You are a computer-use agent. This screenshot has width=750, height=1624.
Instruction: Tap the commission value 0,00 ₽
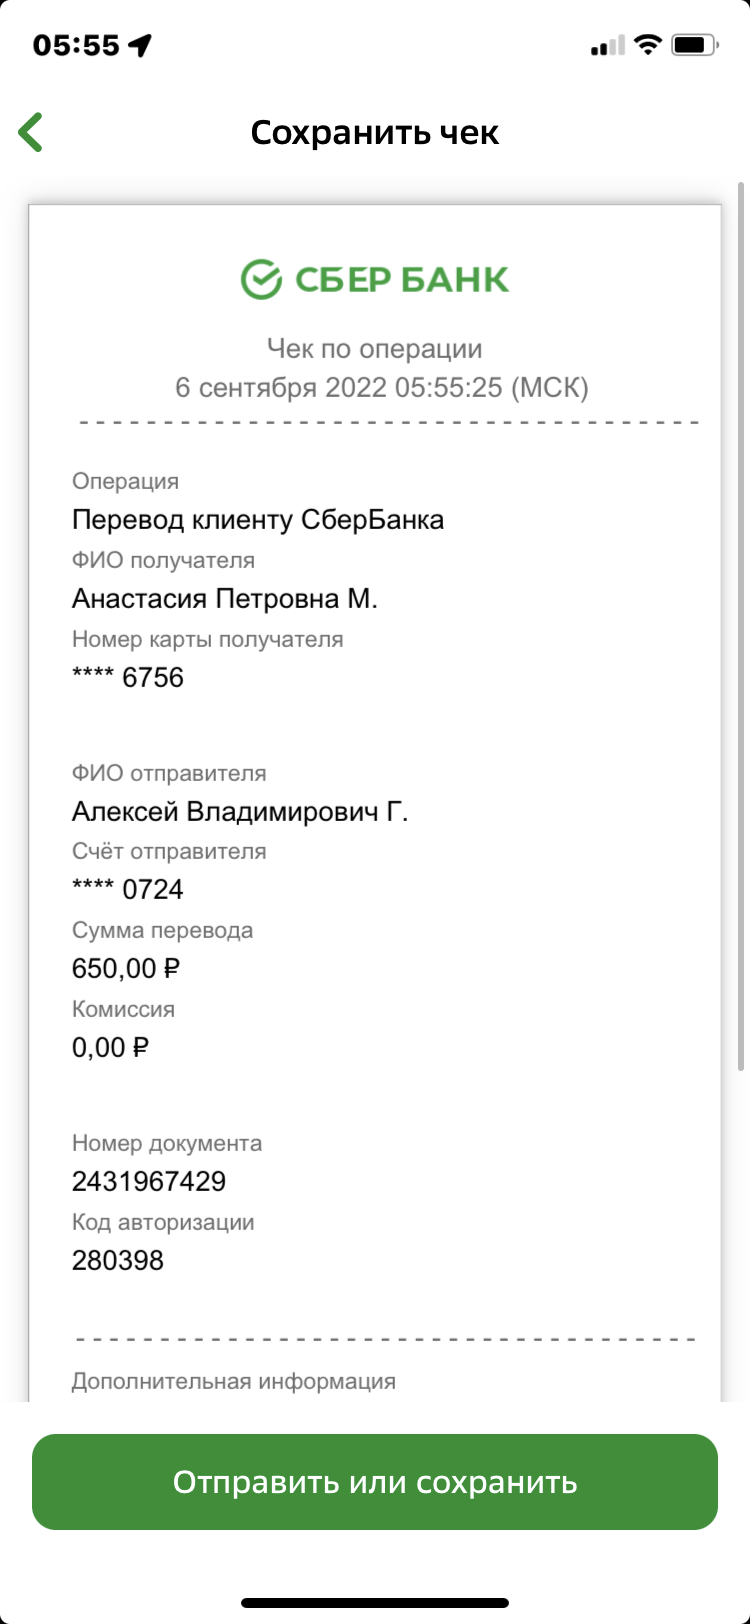click(x=111, y=1047)
